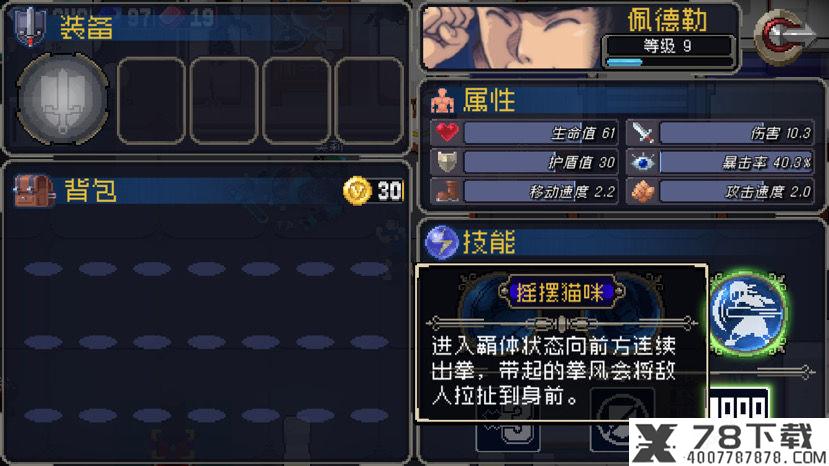Open the 装备 equipment header
The image size is (829, 466).
86,27
